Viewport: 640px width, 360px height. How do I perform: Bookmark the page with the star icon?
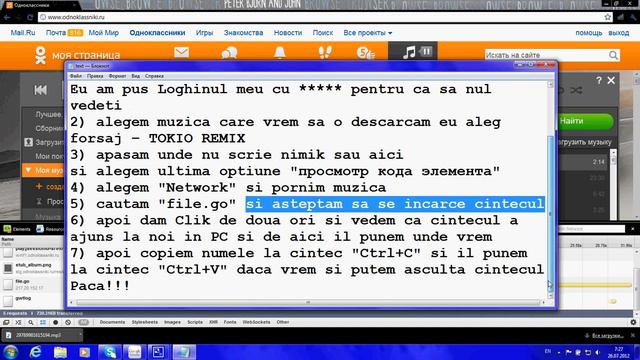click(x=608, y=17)
